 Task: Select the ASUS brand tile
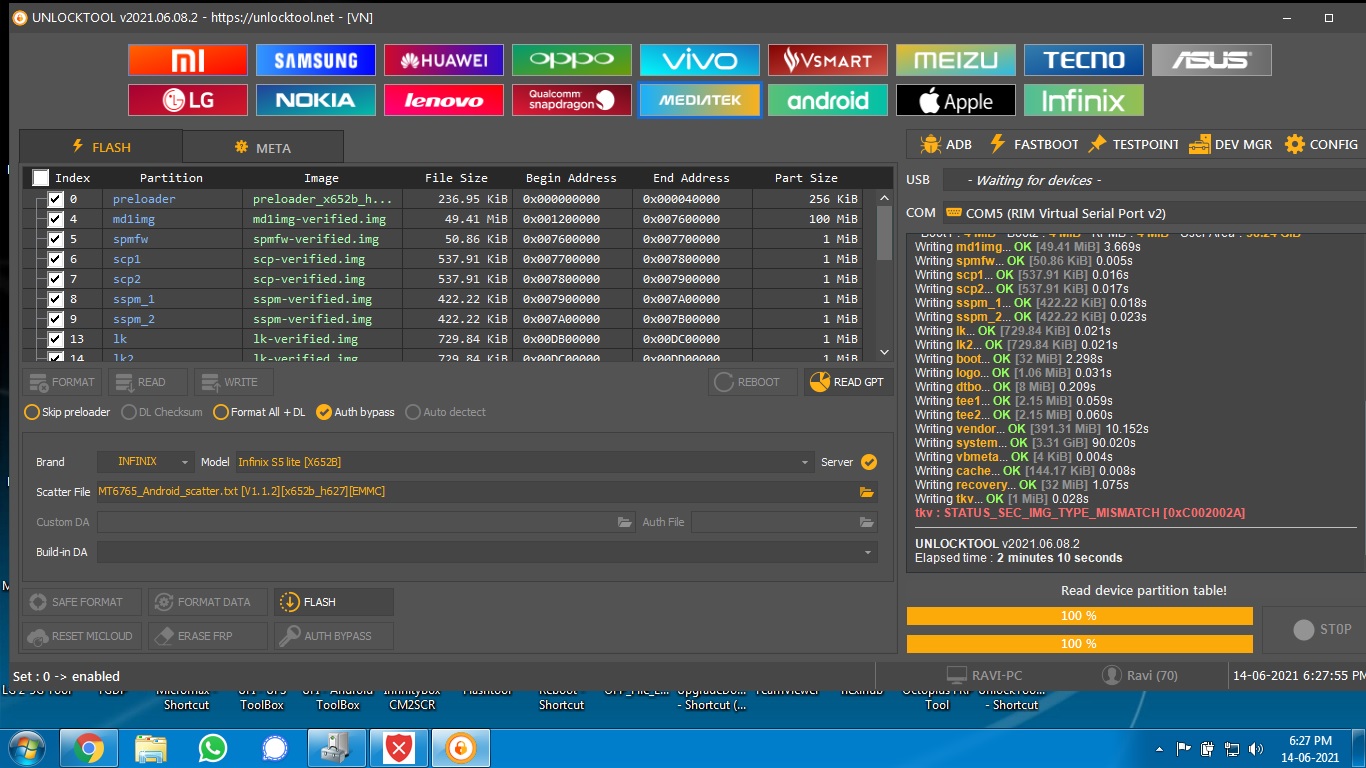[1212, 60]
